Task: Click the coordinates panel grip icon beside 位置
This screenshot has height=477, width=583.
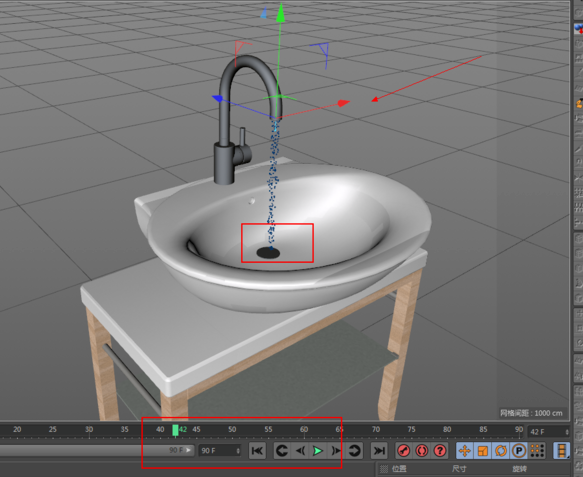Action: [384, 469]
